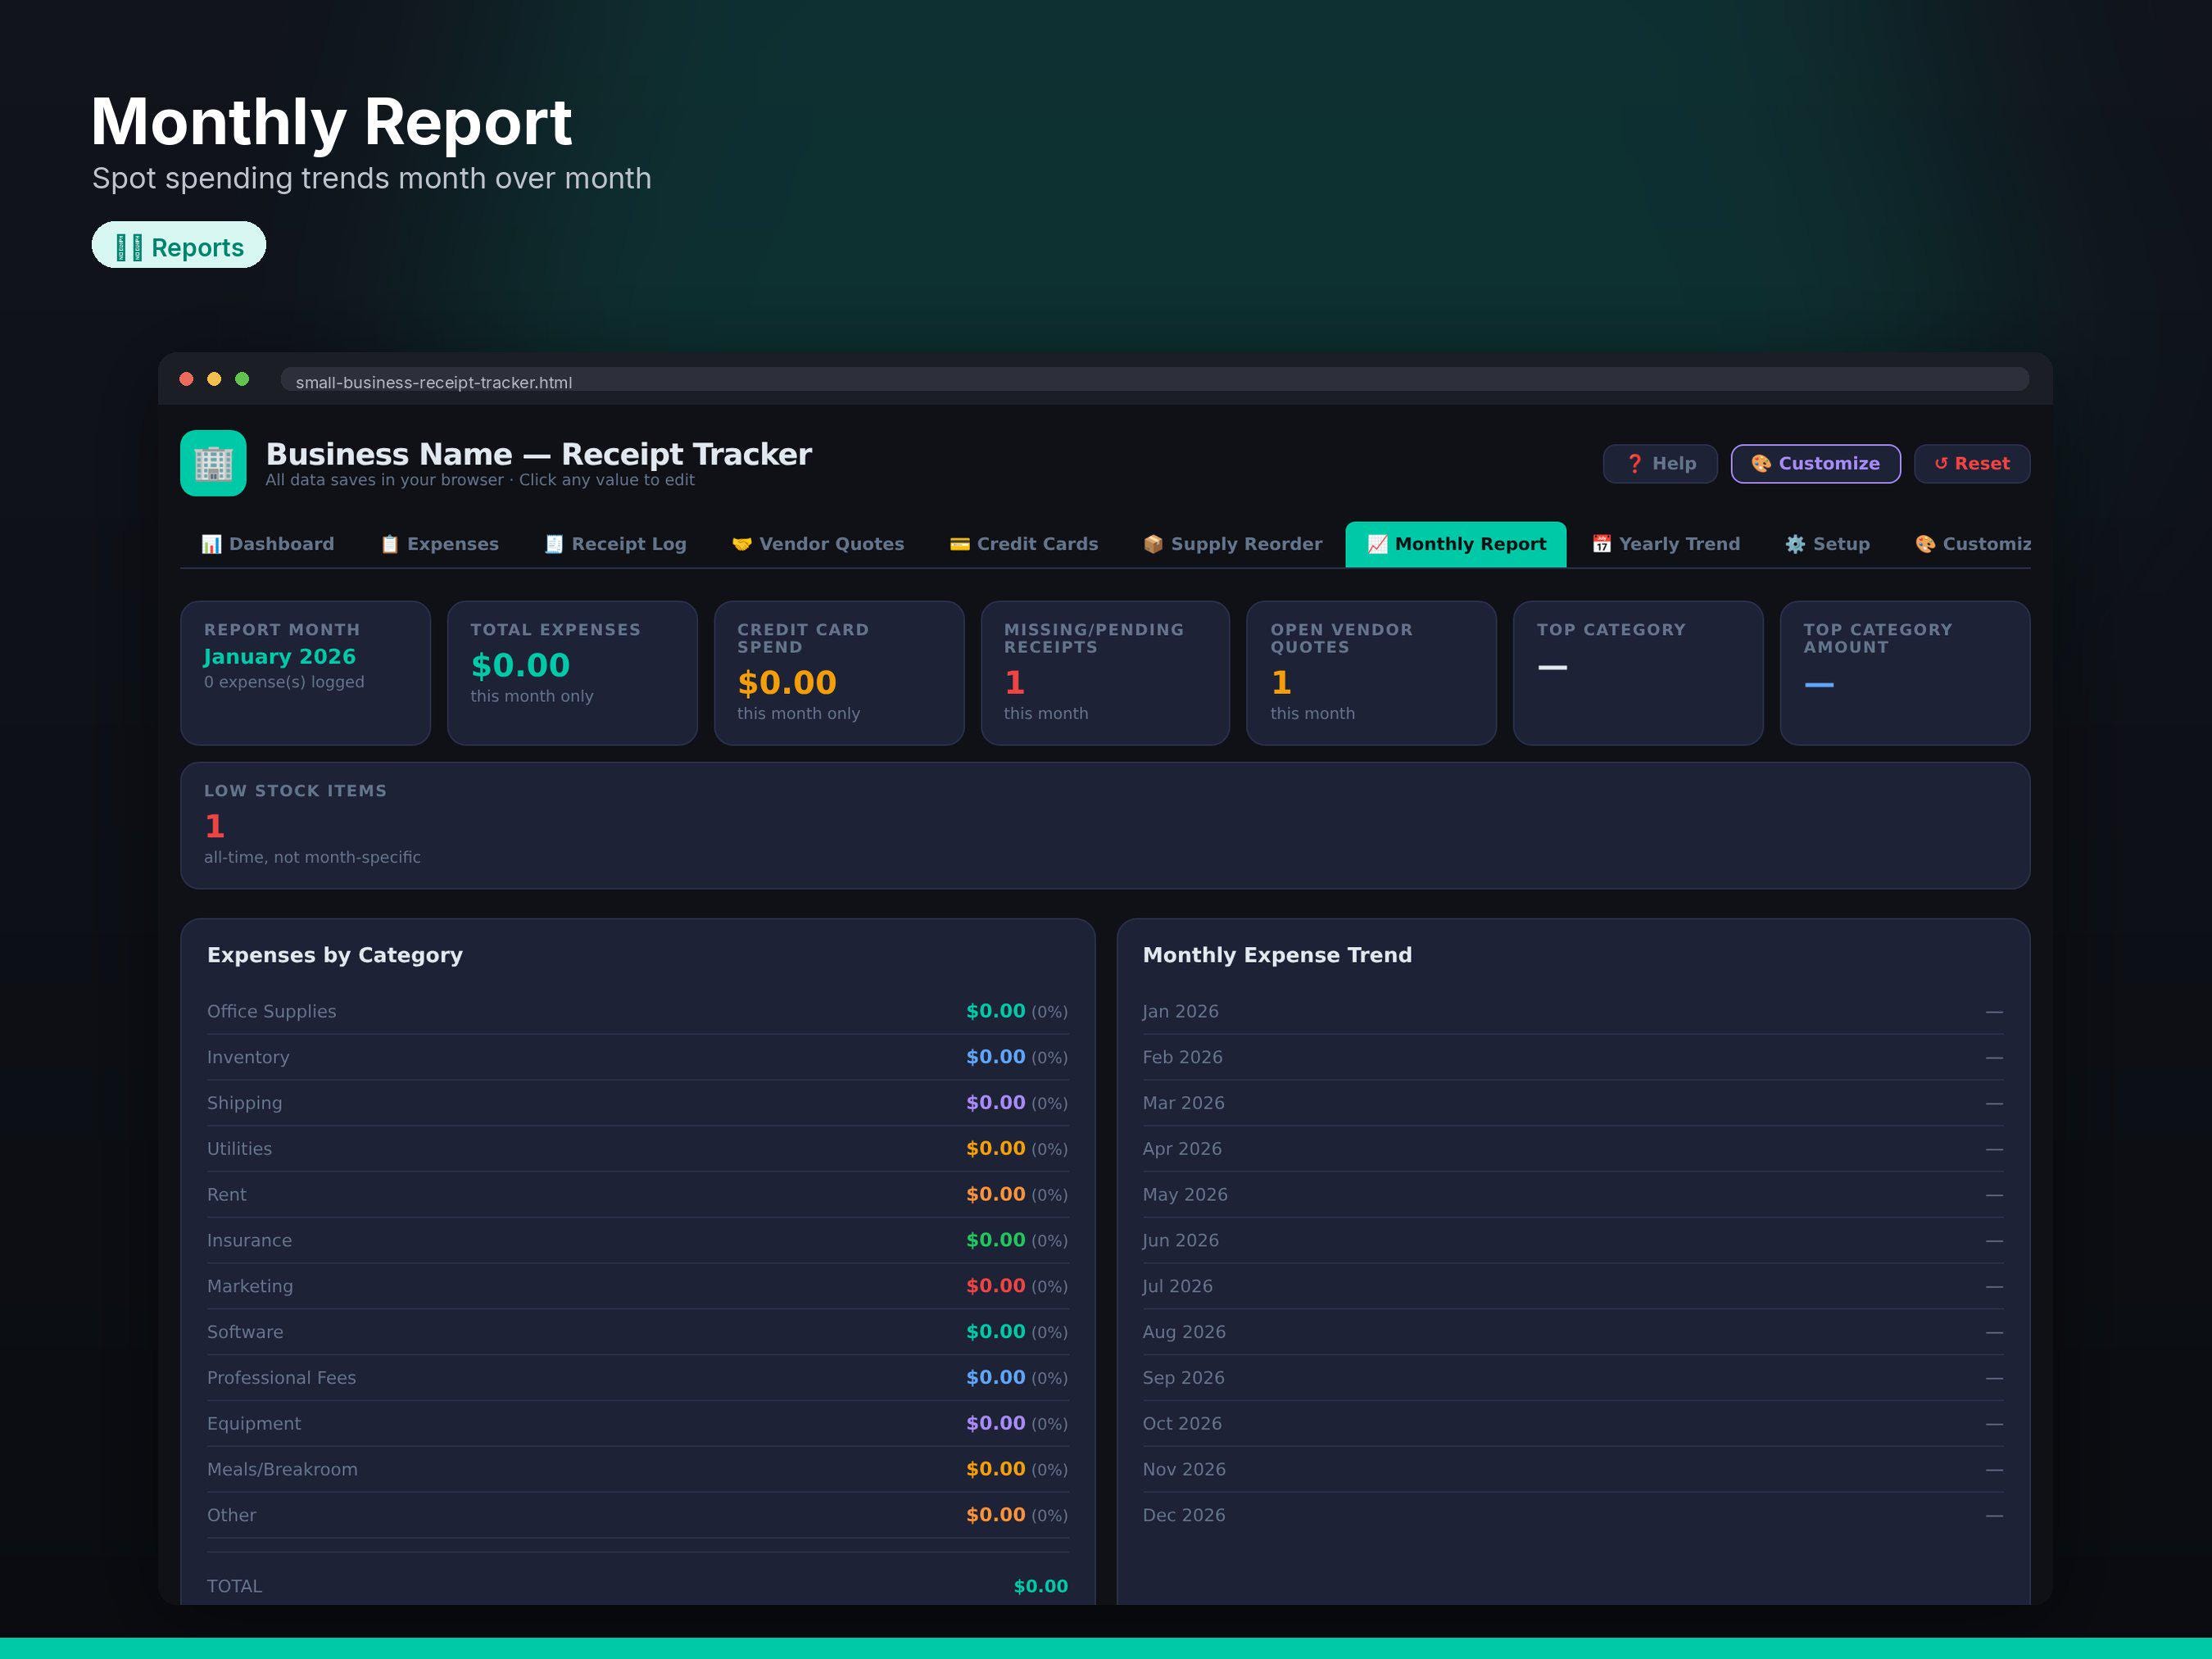The height and width of the screenshot is (1659, 2212).
Task: Open the Help button
Action: (1660, 464)
